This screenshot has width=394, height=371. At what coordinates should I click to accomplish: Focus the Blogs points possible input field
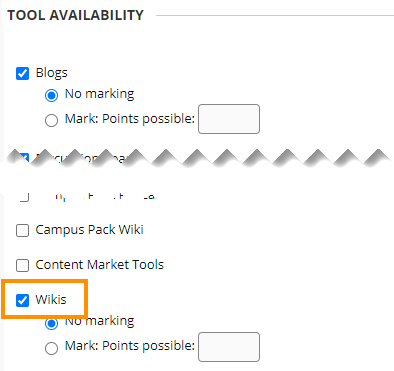(x=229, y=119)
